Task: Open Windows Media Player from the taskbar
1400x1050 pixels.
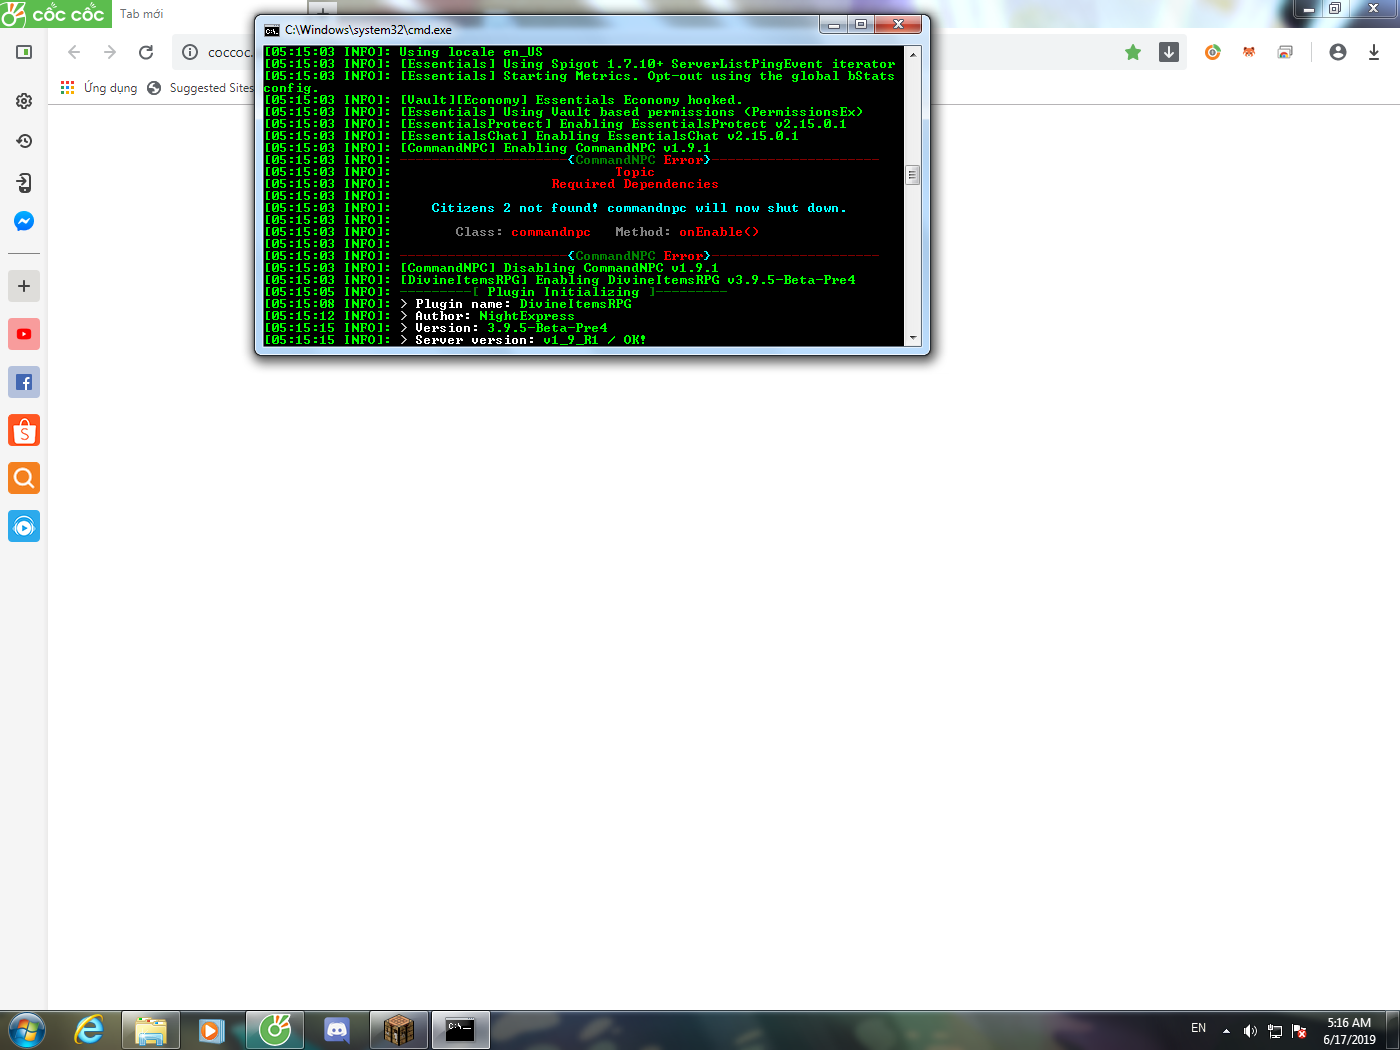Action: click(x=211, y=1030)
